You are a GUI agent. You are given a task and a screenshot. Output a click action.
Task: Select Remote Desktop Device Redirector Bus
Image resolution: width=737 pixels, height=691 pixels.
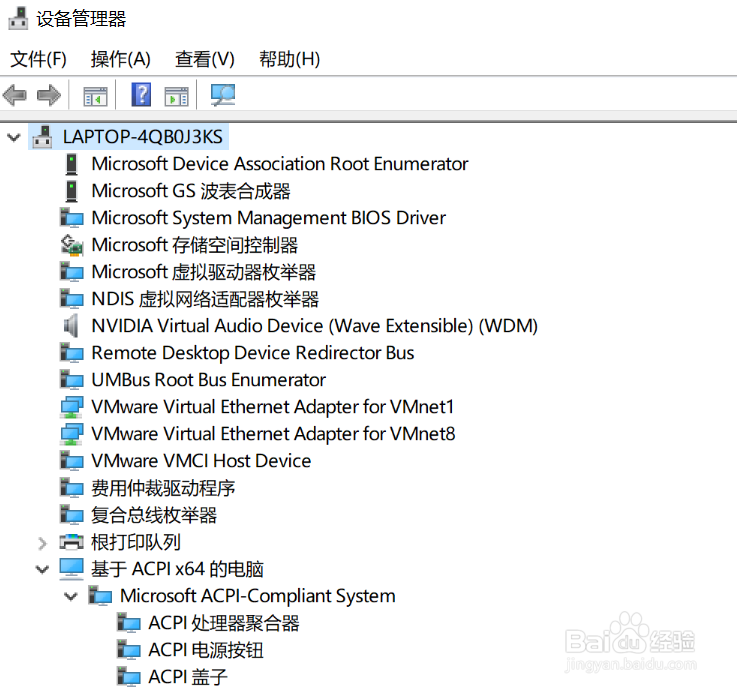coord(253,353)
